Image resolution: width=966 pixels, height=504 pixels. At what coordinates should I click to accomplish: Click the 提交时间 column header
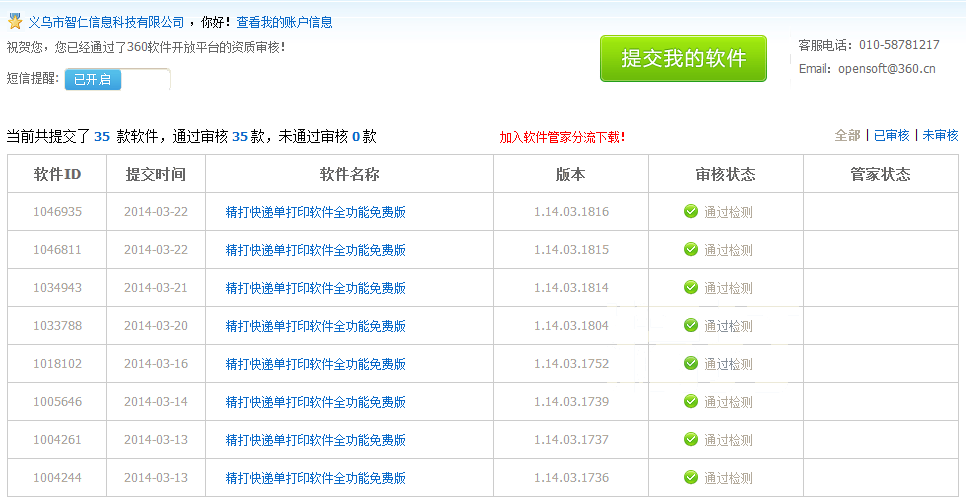tap(156, 174)
